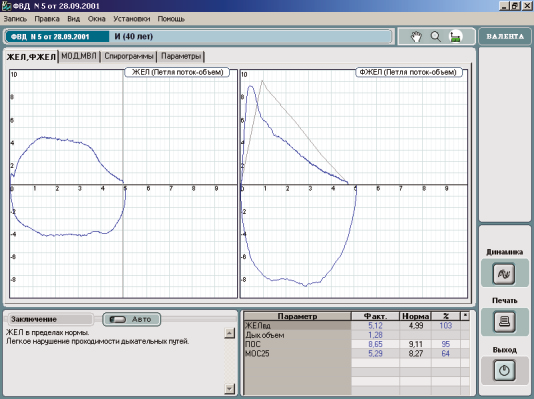Click the ЖЕЛ (Петля поток-объем) chart title

click(x=177, y=72)
